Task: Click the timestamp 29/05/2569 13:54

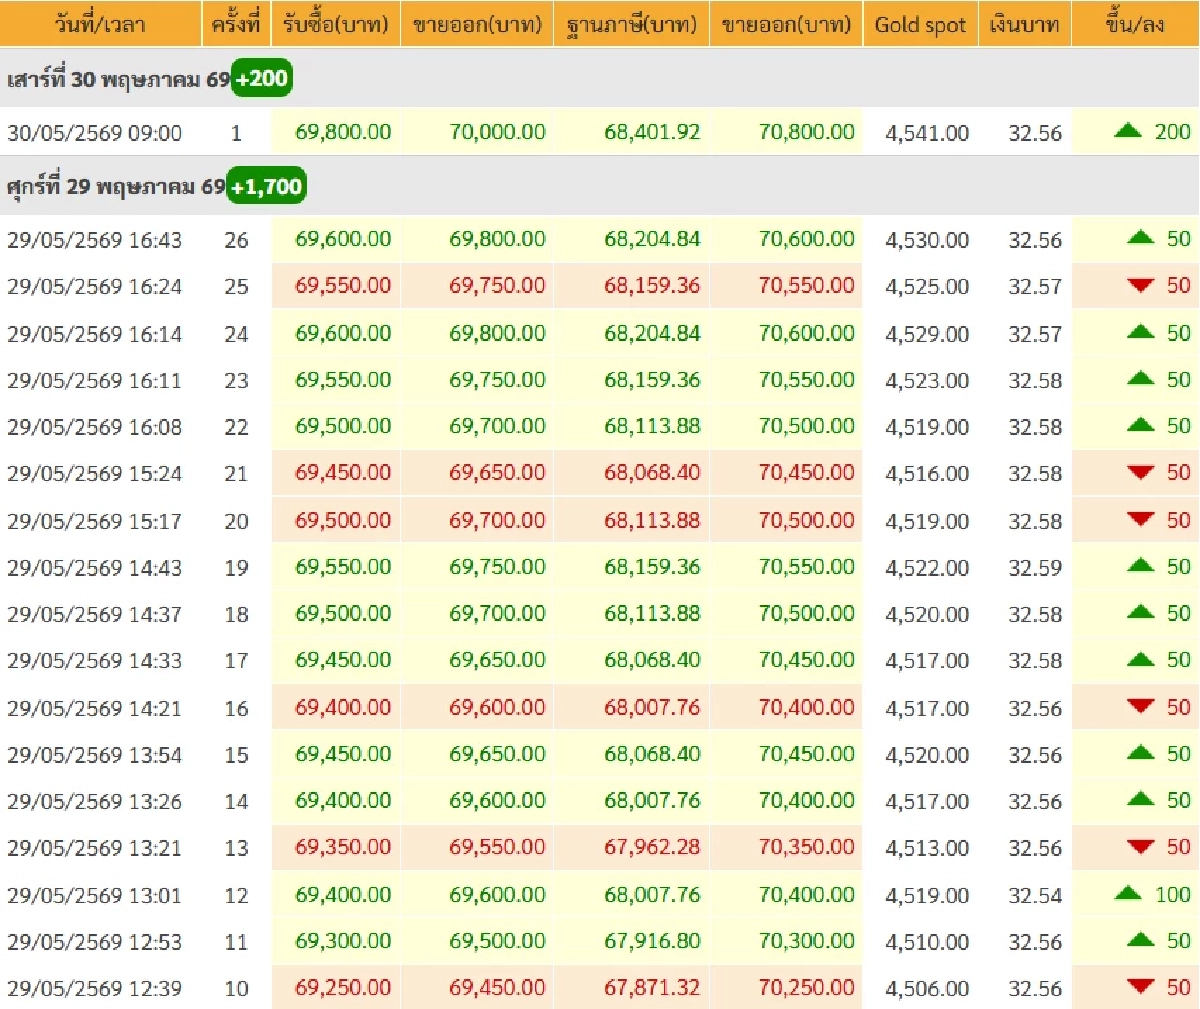Action: click(94, 755)
